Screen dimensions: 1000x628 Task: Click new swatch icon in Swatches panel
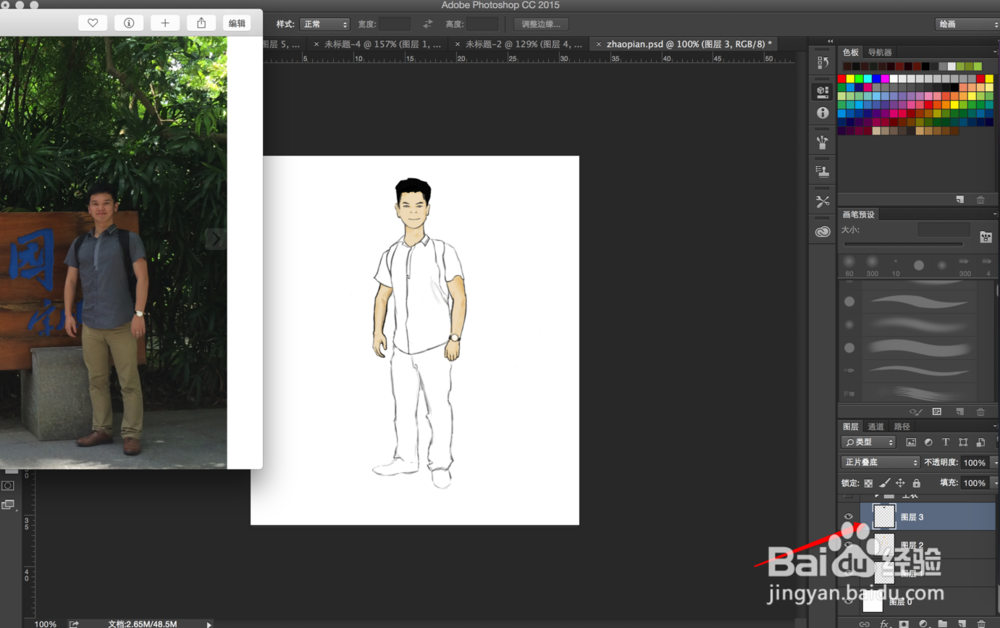[x=960, y=200]
